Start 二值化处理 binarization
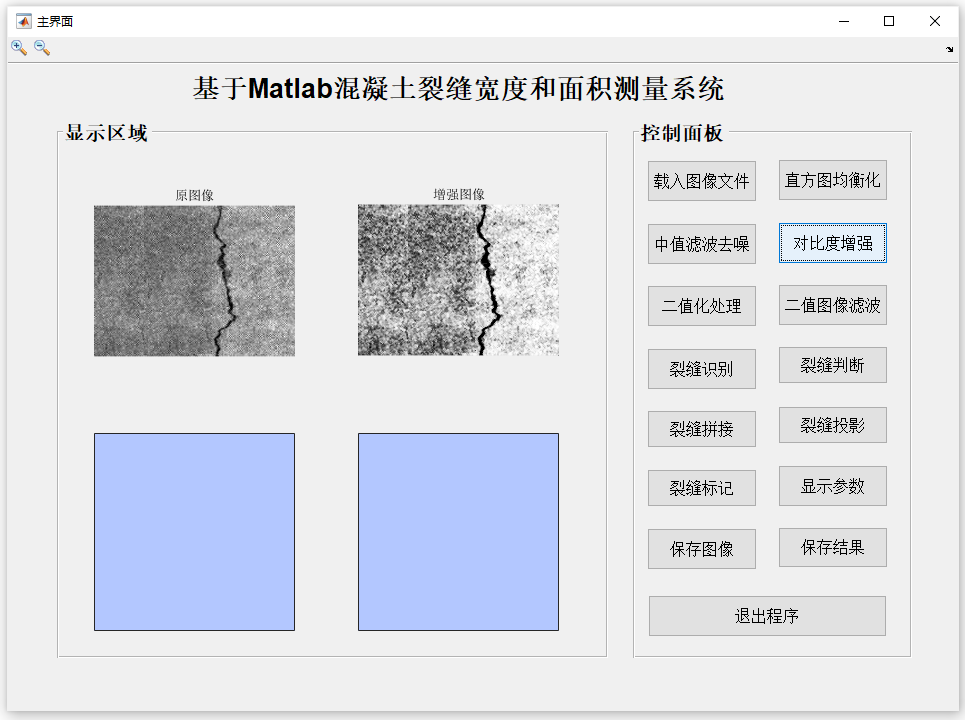965x720 pixels. click(x=702, y=306)
